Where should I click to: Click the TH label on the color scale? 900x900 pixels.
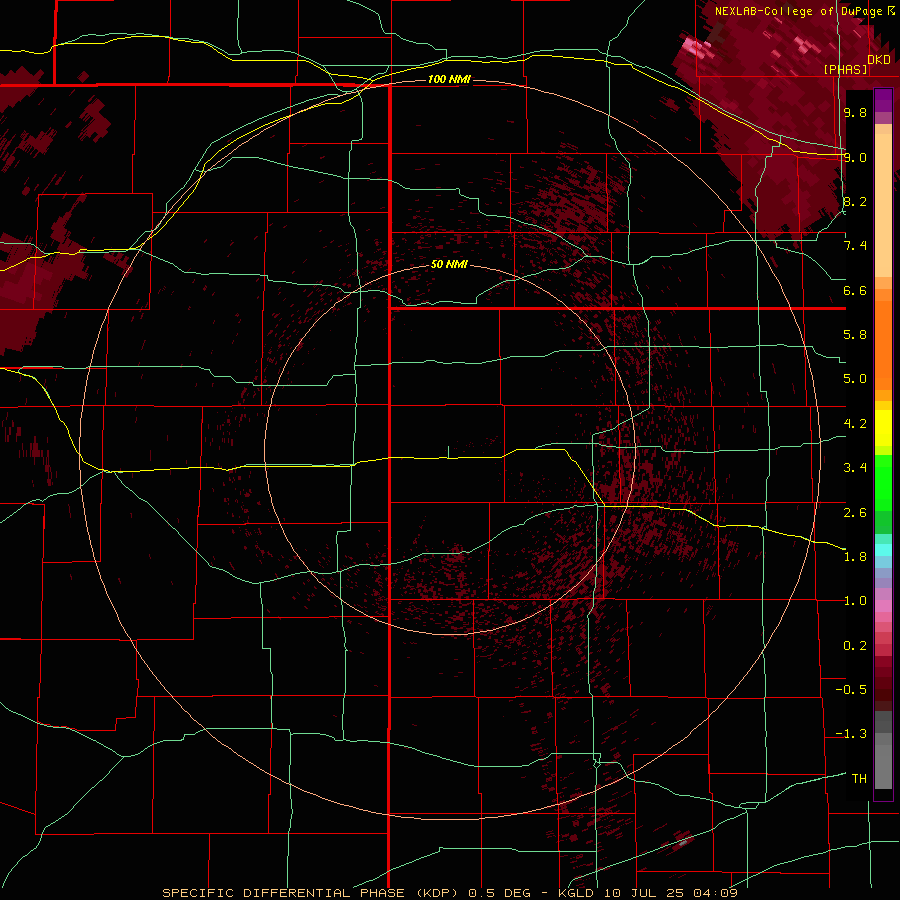click(x=859, y=779)
